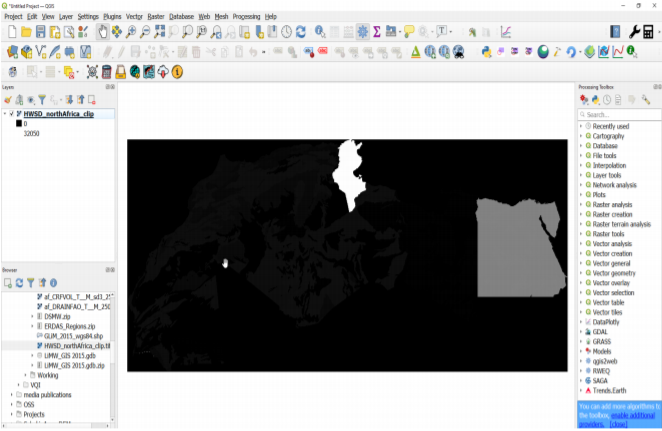
Task: Select the Trends.Earth toolbox entry
Action: pyautogui.click(x=609, y=391)
